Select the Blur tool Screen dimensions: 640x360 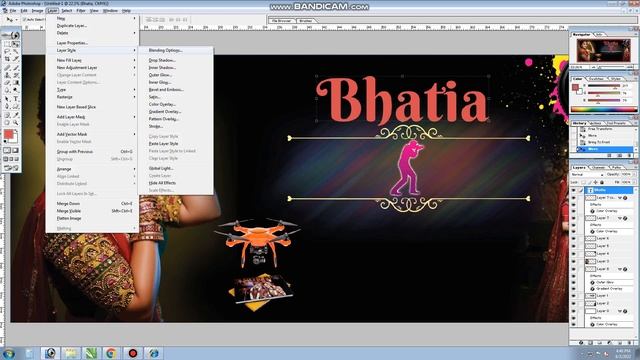click(7, 90)
